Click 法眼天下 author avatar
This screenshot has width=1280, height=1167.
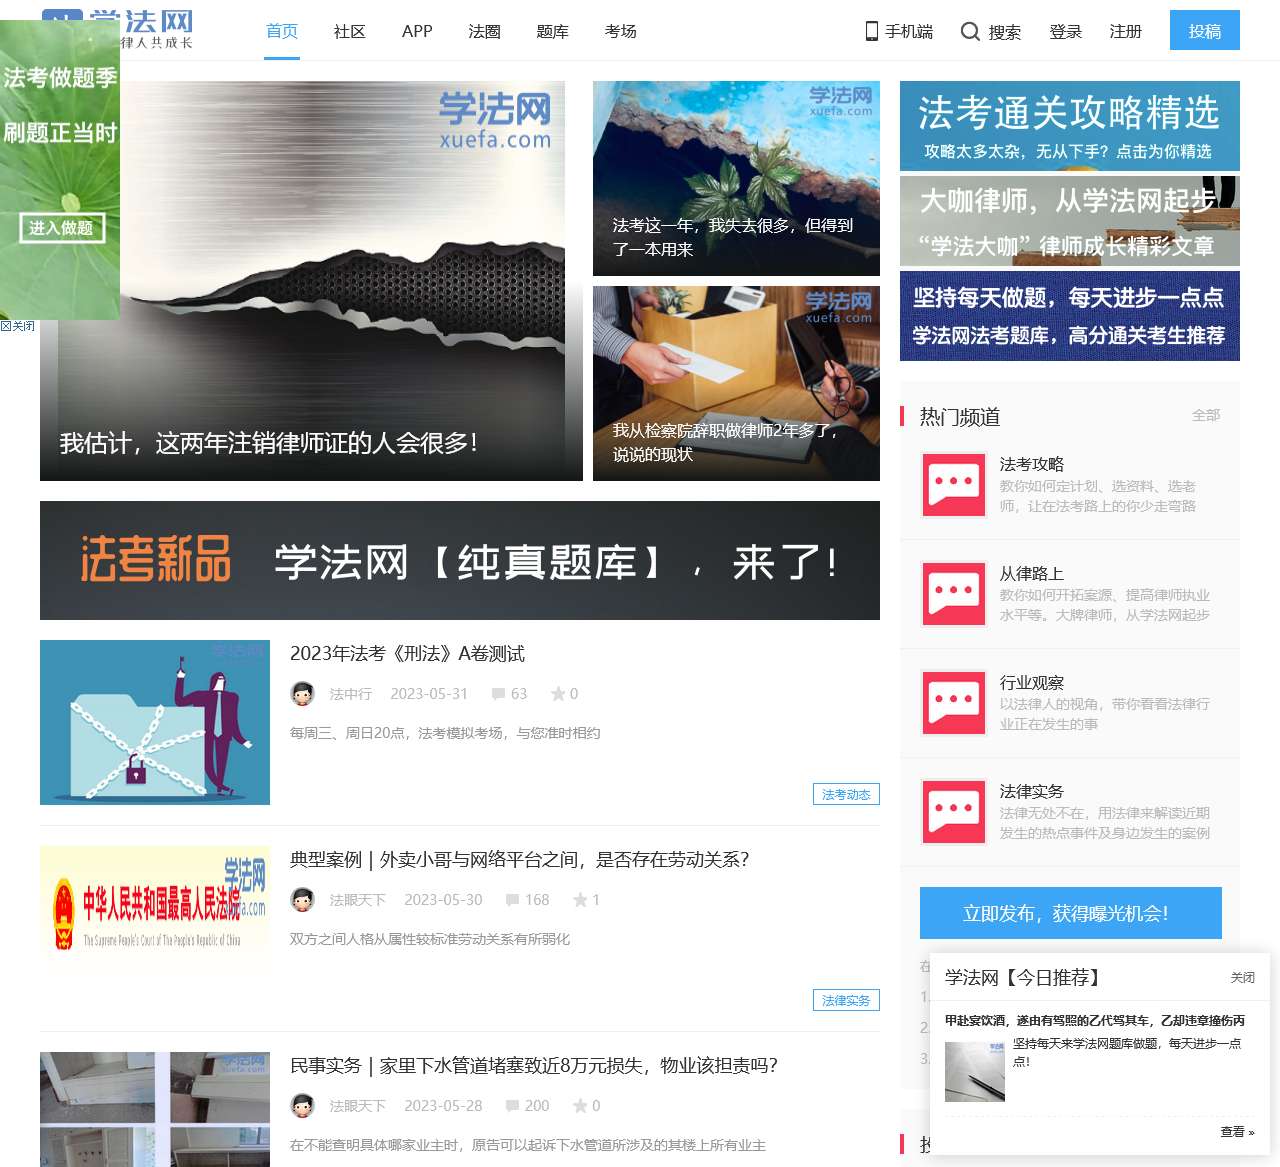point(303,899)
